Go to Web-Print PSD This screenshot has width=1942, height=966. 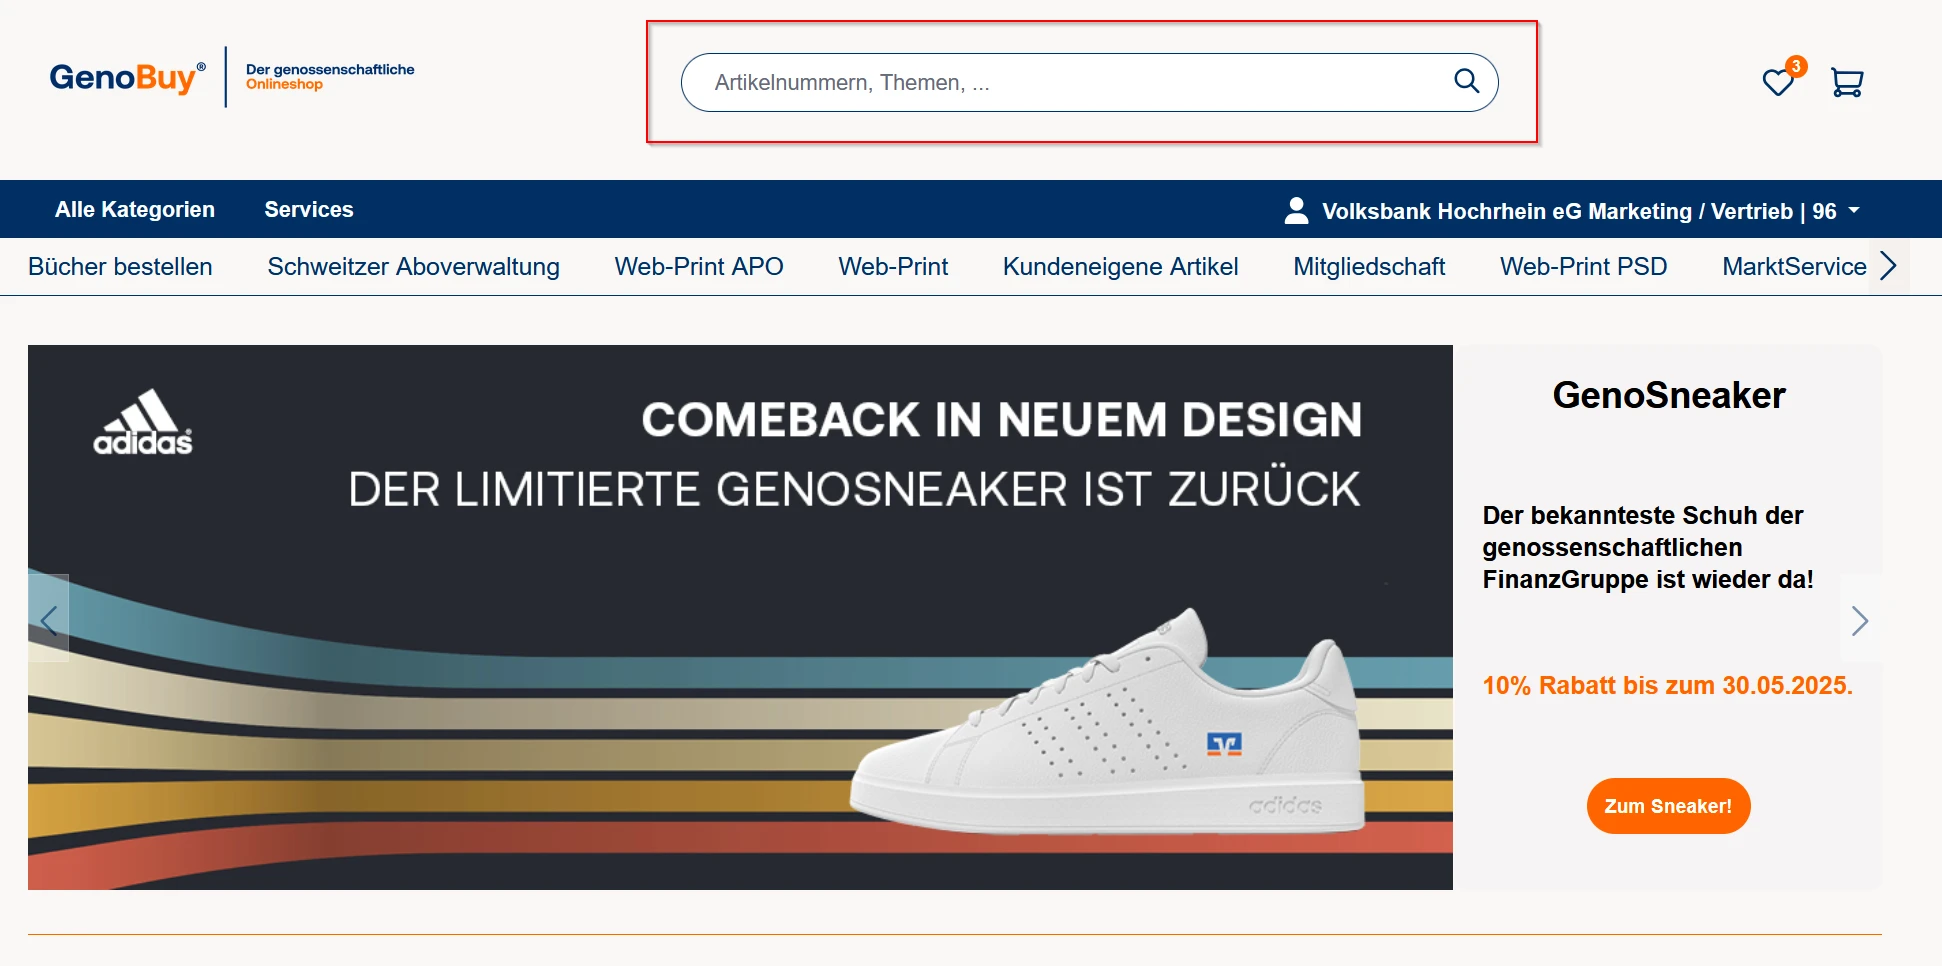[1583, 267]
